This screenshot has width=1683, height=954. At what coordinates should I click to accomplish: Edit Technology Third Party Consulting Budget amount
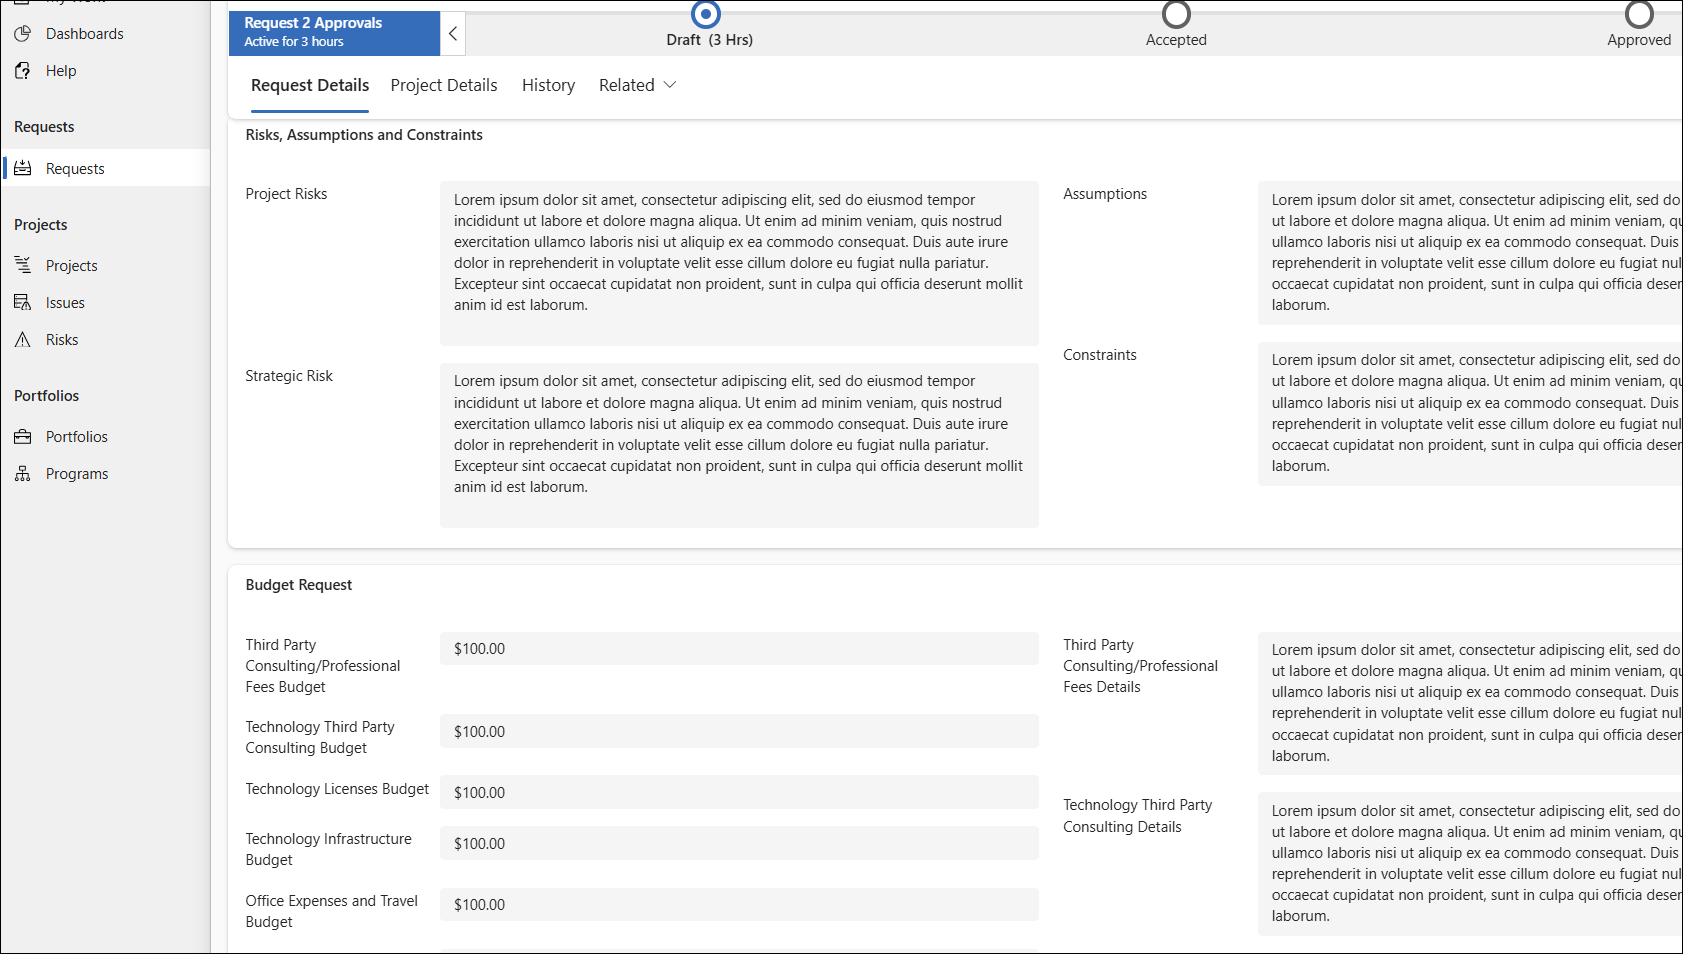(739, 732)
